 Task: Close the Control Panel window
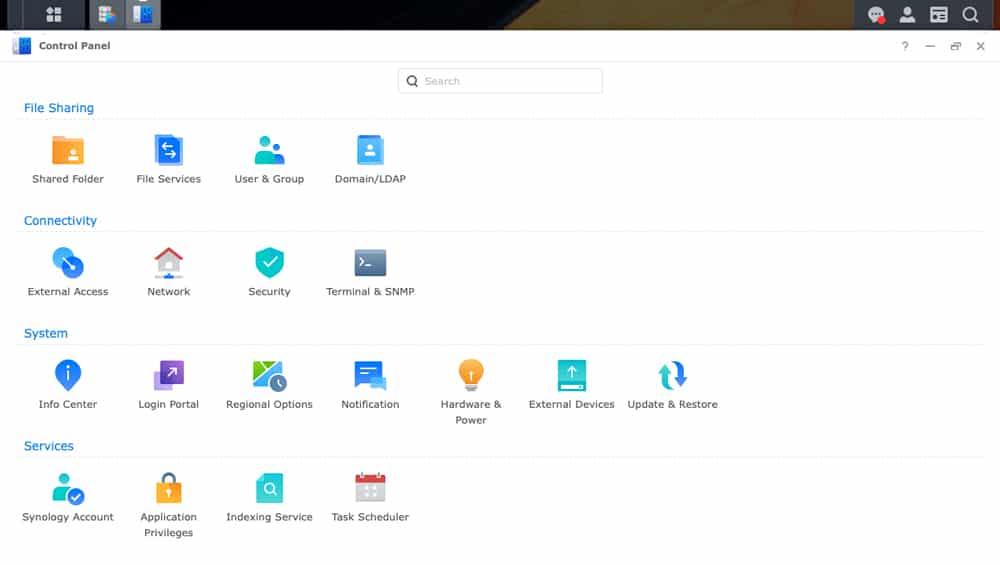click(980, 46)
